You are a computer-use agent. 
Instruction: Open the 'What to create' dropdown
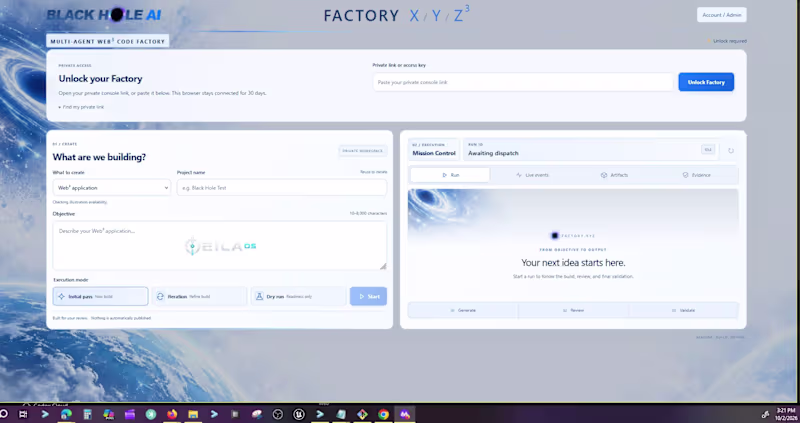tap(112, 188)
